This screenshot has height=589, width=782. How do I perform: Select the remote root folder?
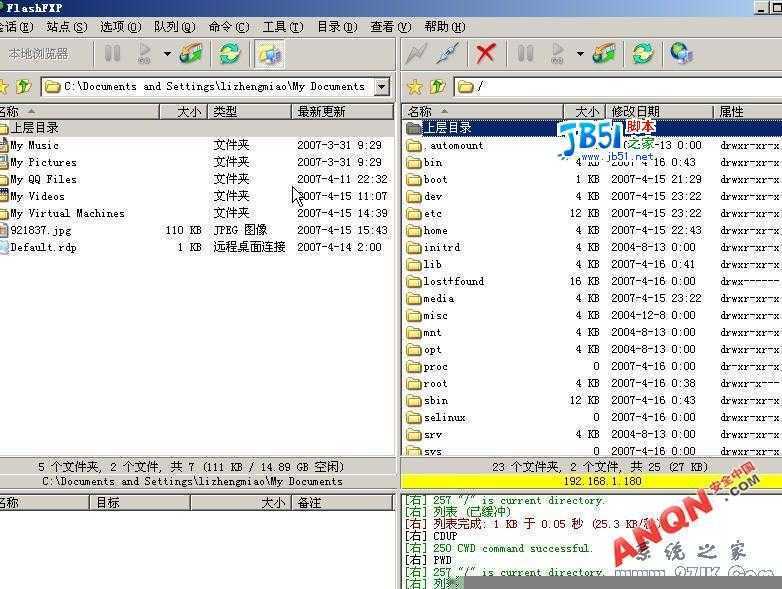coord(435,383)
